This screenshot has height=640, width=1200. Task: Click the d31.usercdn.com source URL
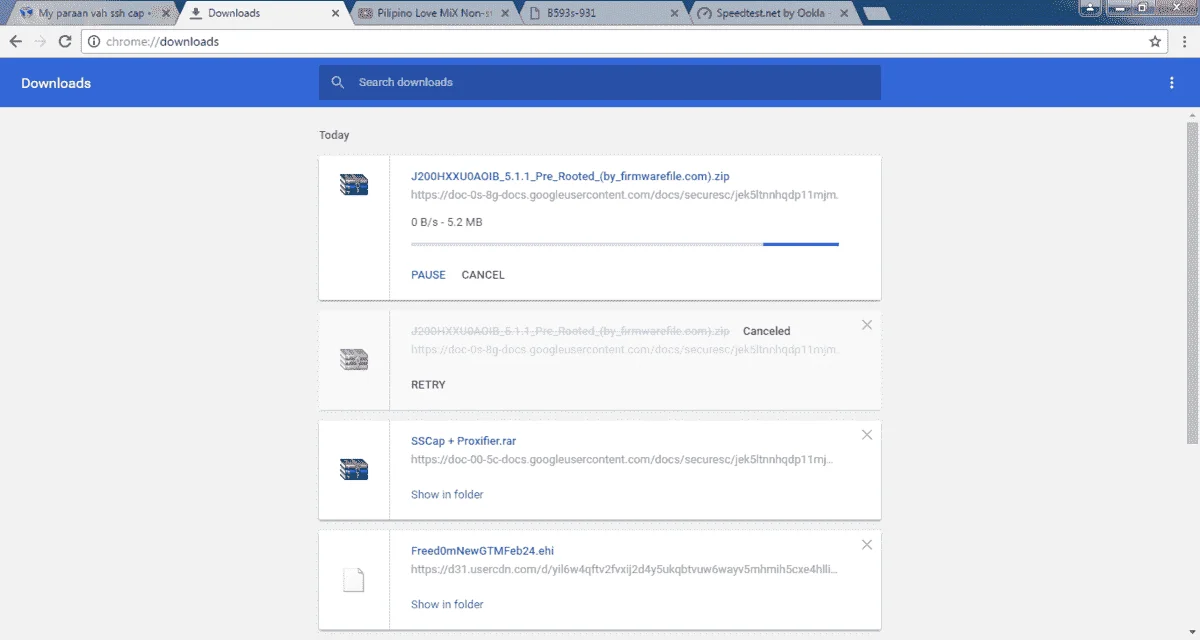624,570
